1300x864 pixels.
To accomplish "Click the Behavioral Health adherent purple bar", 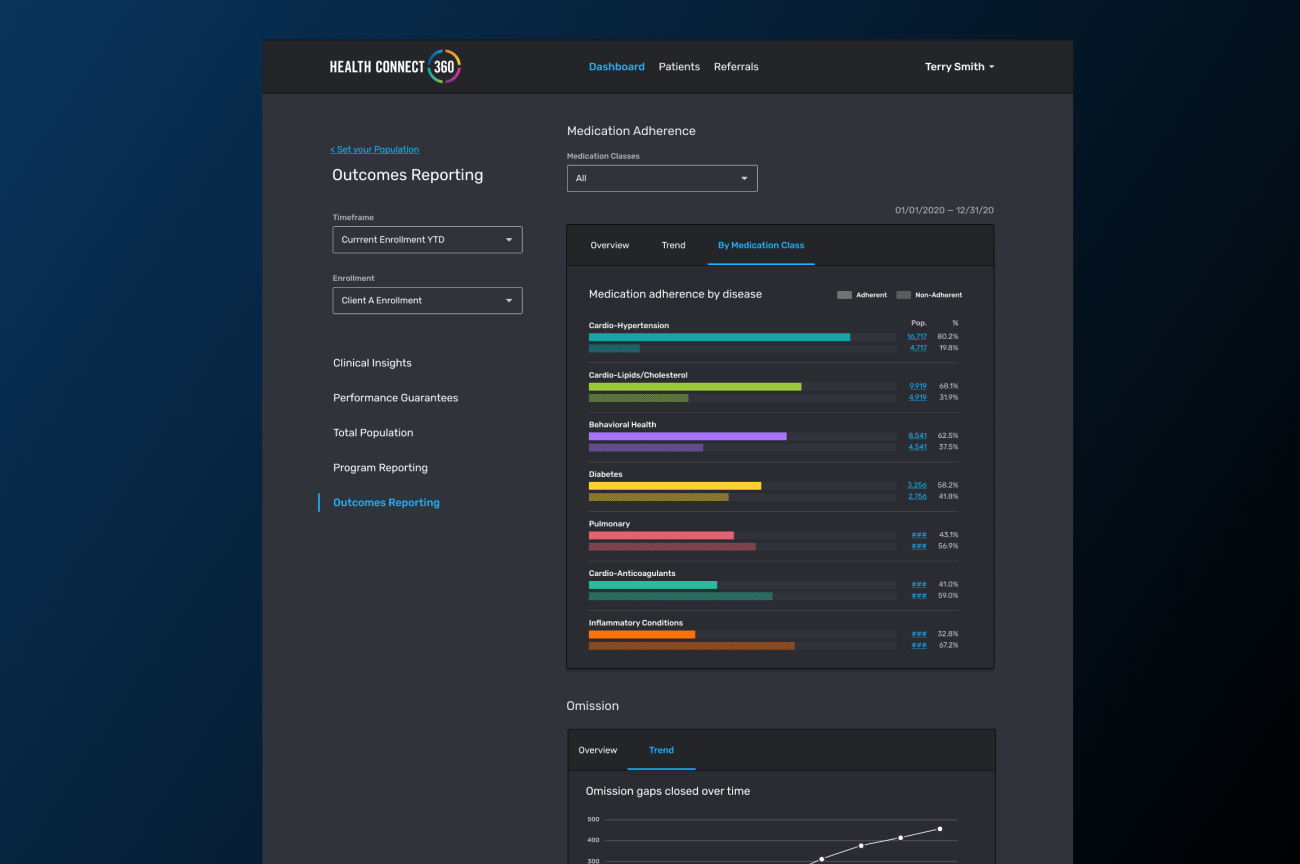I will (x=688, y=436).
